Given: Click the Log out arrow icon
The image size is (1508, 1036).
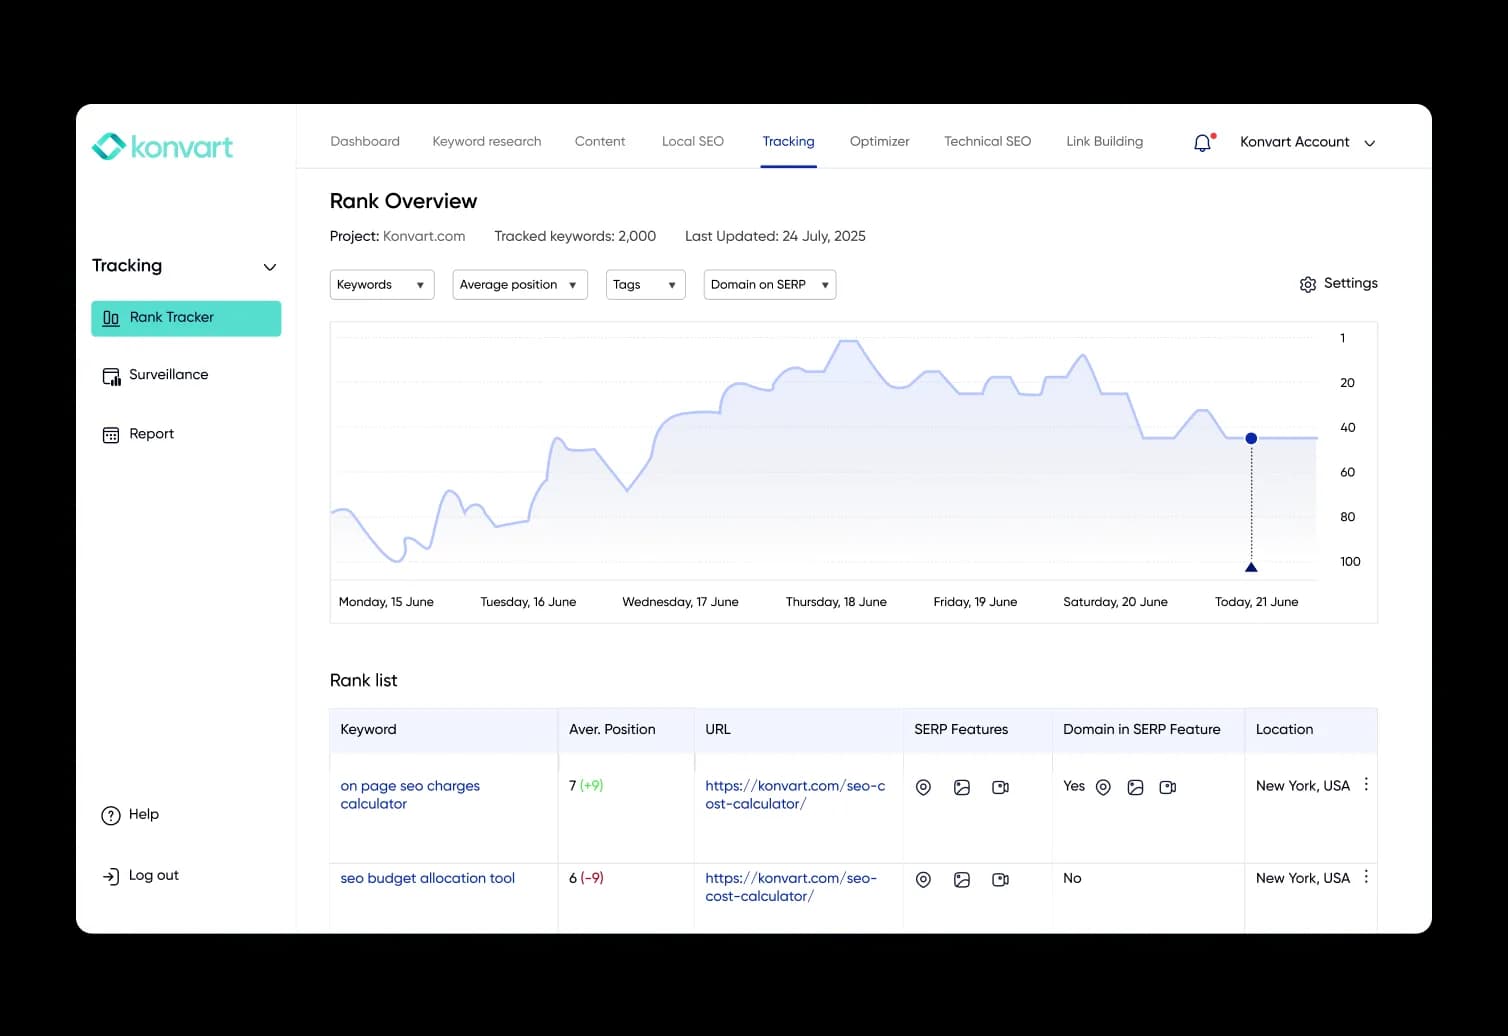Looking at the screenshot, I should pos(111,876).
